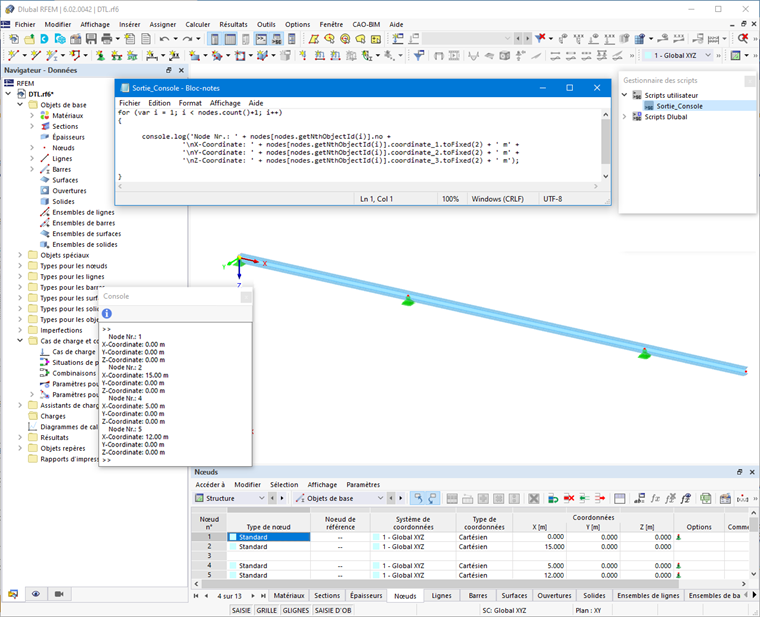Click the new nodal support icon
This screenshot has height=617, width=760.
100,56
